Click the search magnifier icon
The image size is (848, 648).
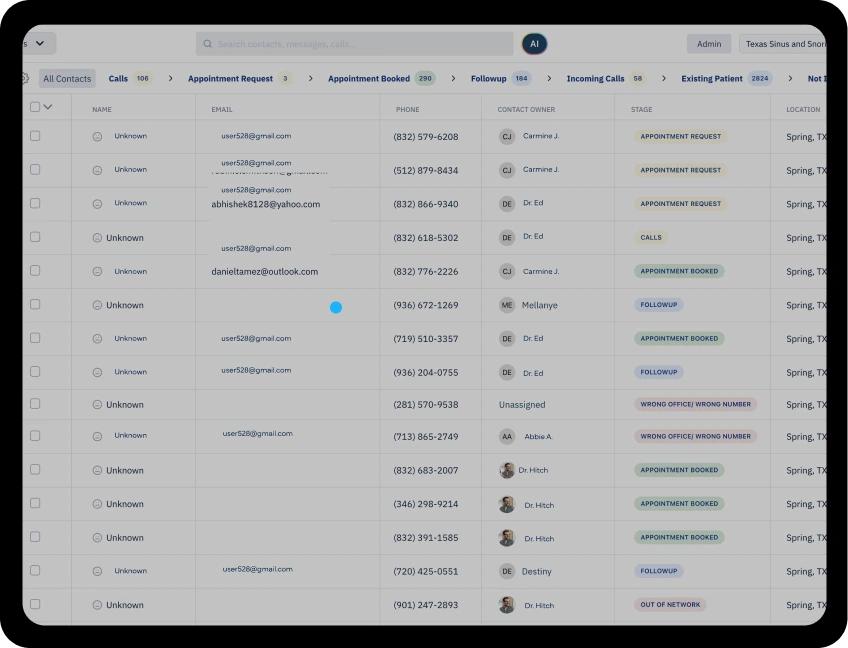pyautogui.click(x=208, y=44)
